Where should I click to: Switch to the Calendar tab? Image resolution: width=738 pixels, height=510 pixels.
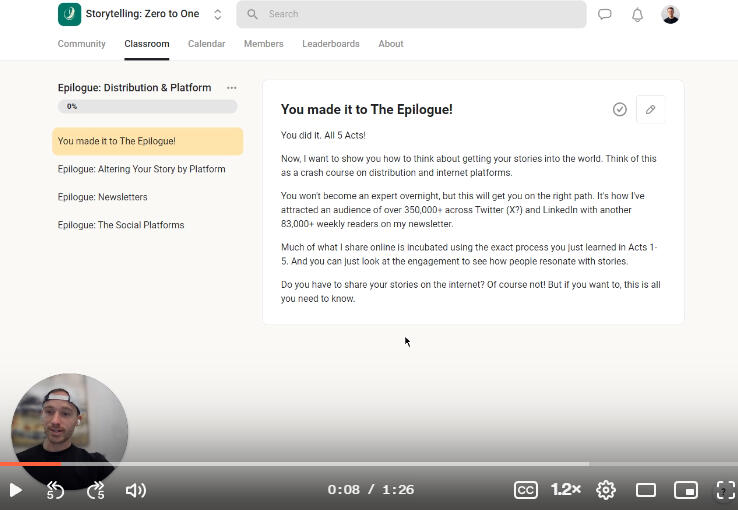tap(206, 44)
